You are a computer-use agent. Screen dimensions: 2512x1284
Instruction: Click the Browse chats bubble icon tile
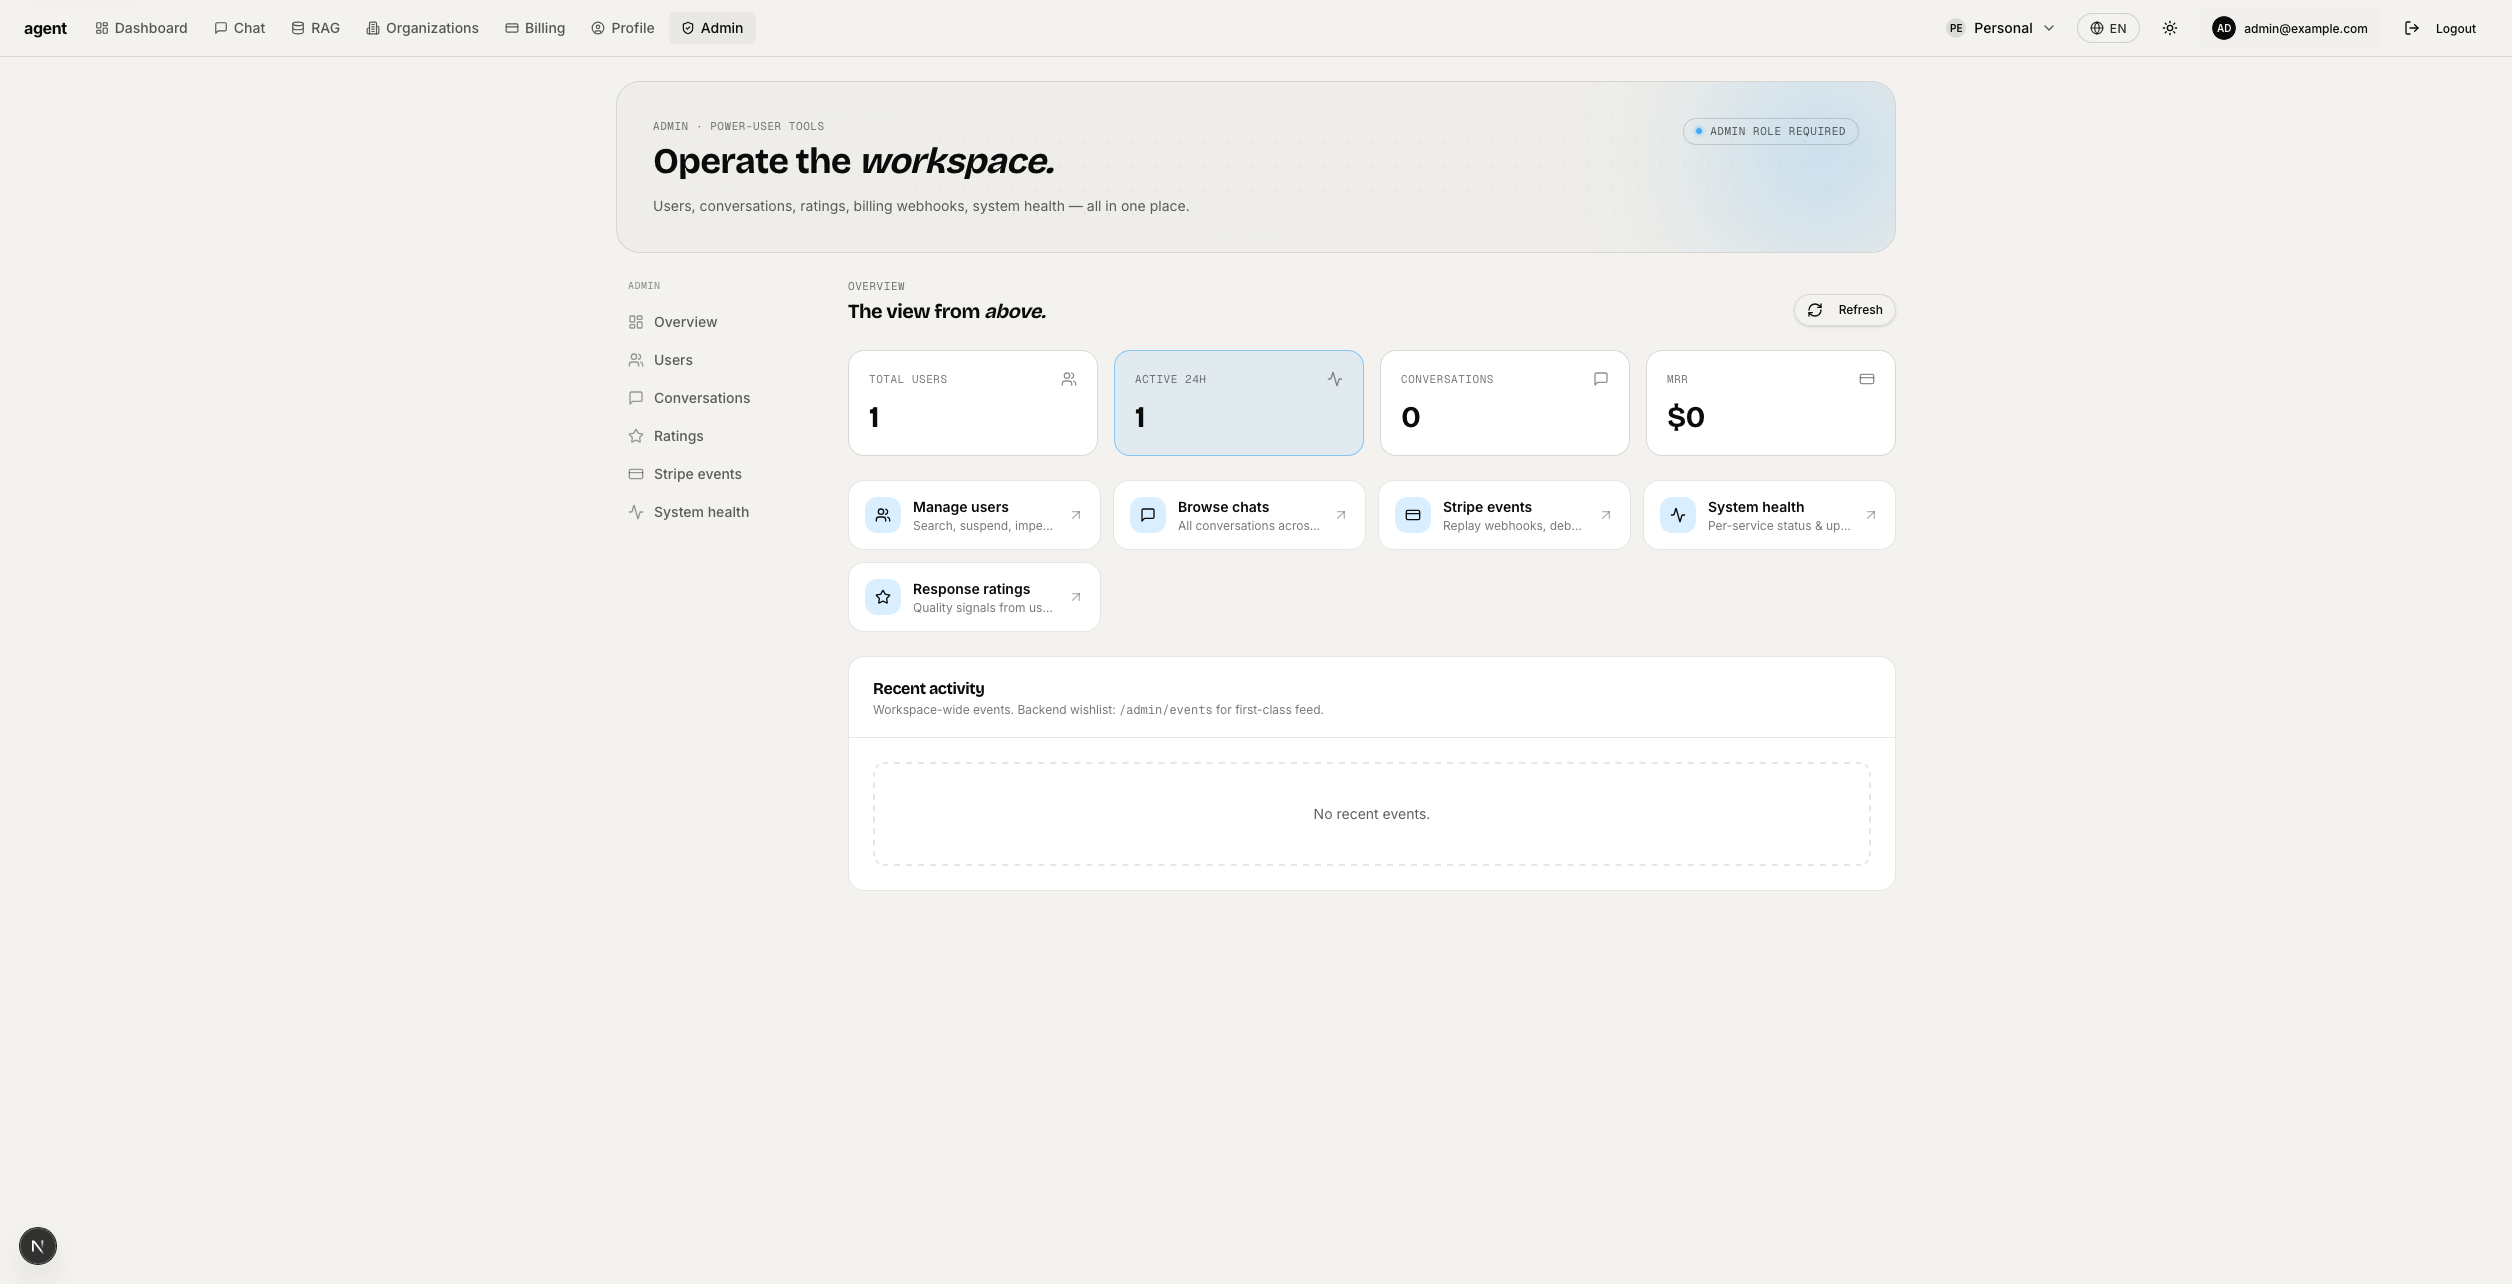[1148, 515]
